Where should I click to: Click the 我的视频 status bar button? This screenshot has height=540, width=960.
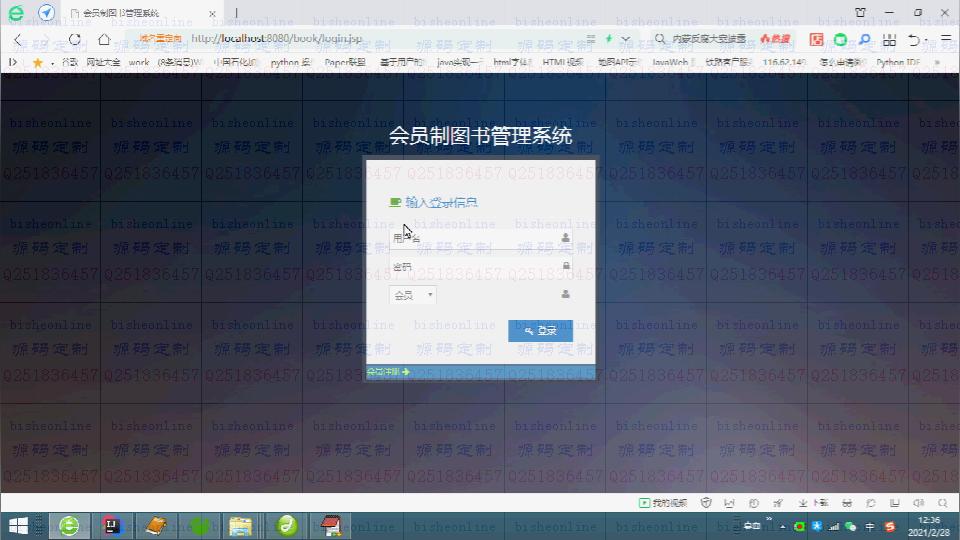click(x=663, y=503)
